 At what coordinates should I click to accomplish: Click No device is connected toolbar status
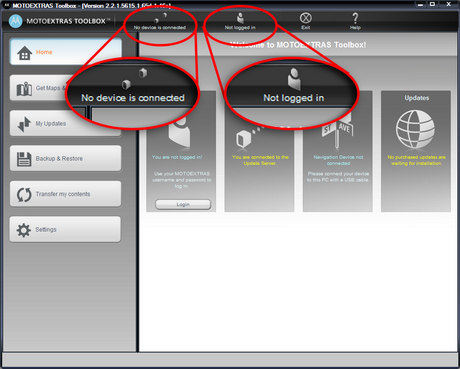160,21
